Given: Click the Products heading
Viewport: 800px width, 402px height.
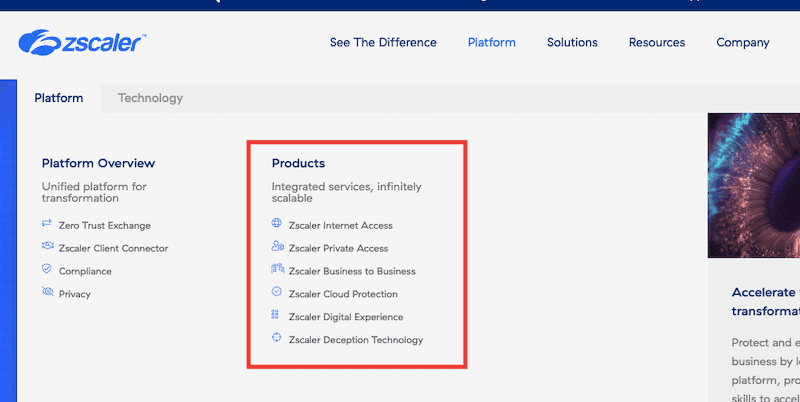Looking at the screenshot, I should point(298,163).
